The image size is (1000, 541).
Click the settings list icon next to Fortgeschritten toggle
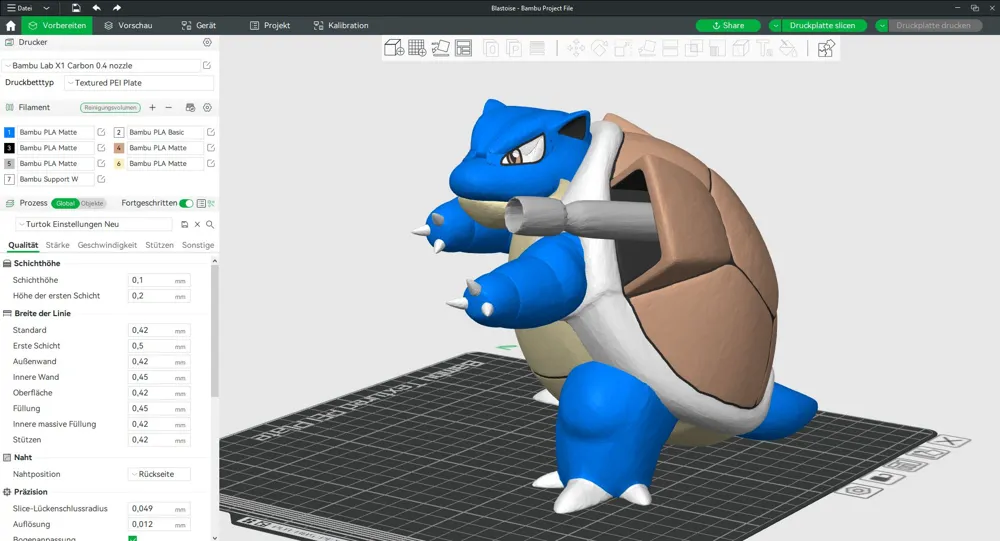[201, 203]
